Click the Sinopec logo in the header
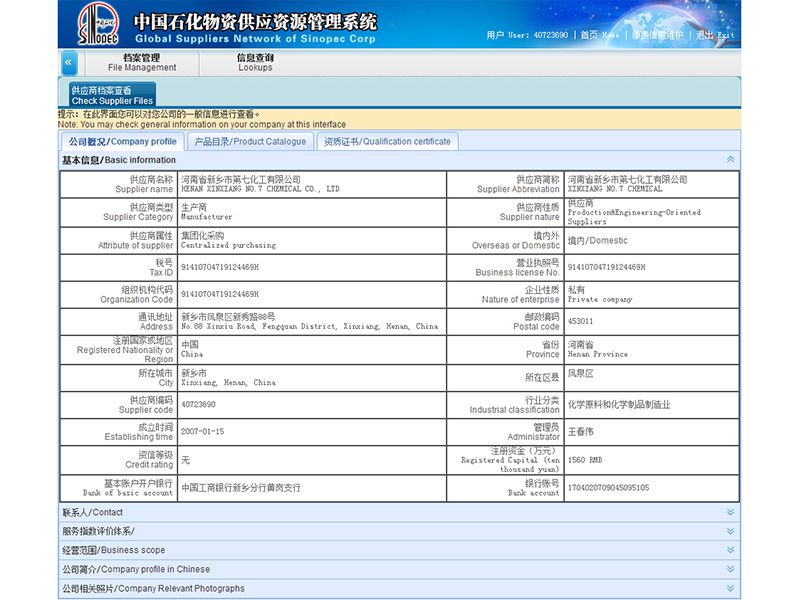 click(x=98, y=25)
